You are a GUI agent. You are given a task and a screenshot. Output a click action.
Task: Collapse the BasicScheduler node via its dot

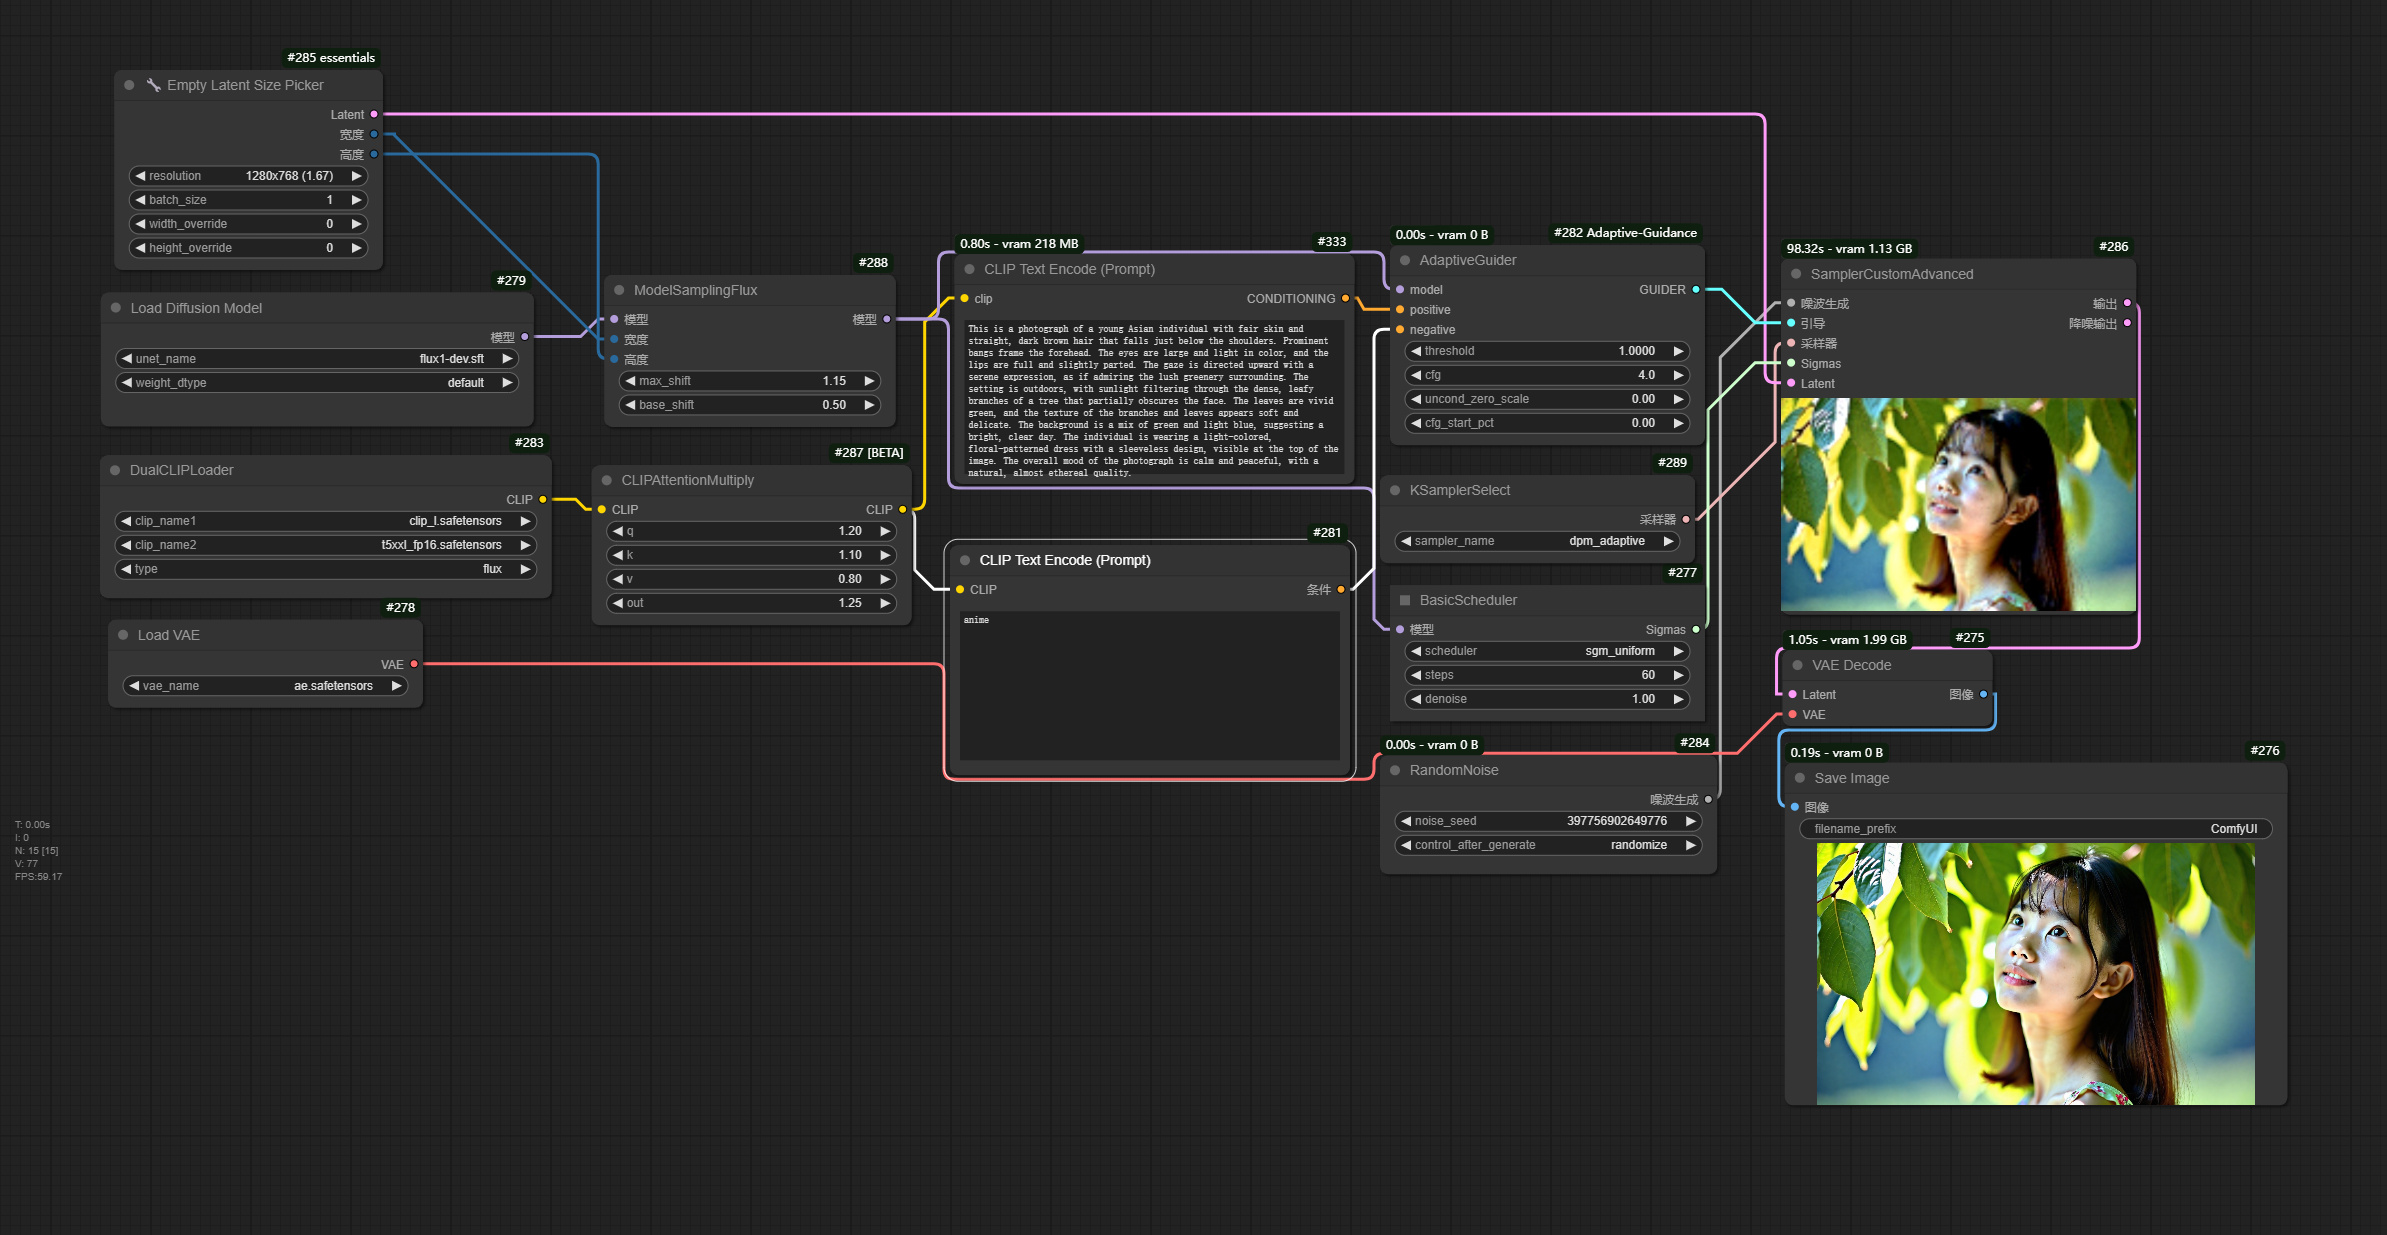pyautogui.click(x=1404, y=600)
